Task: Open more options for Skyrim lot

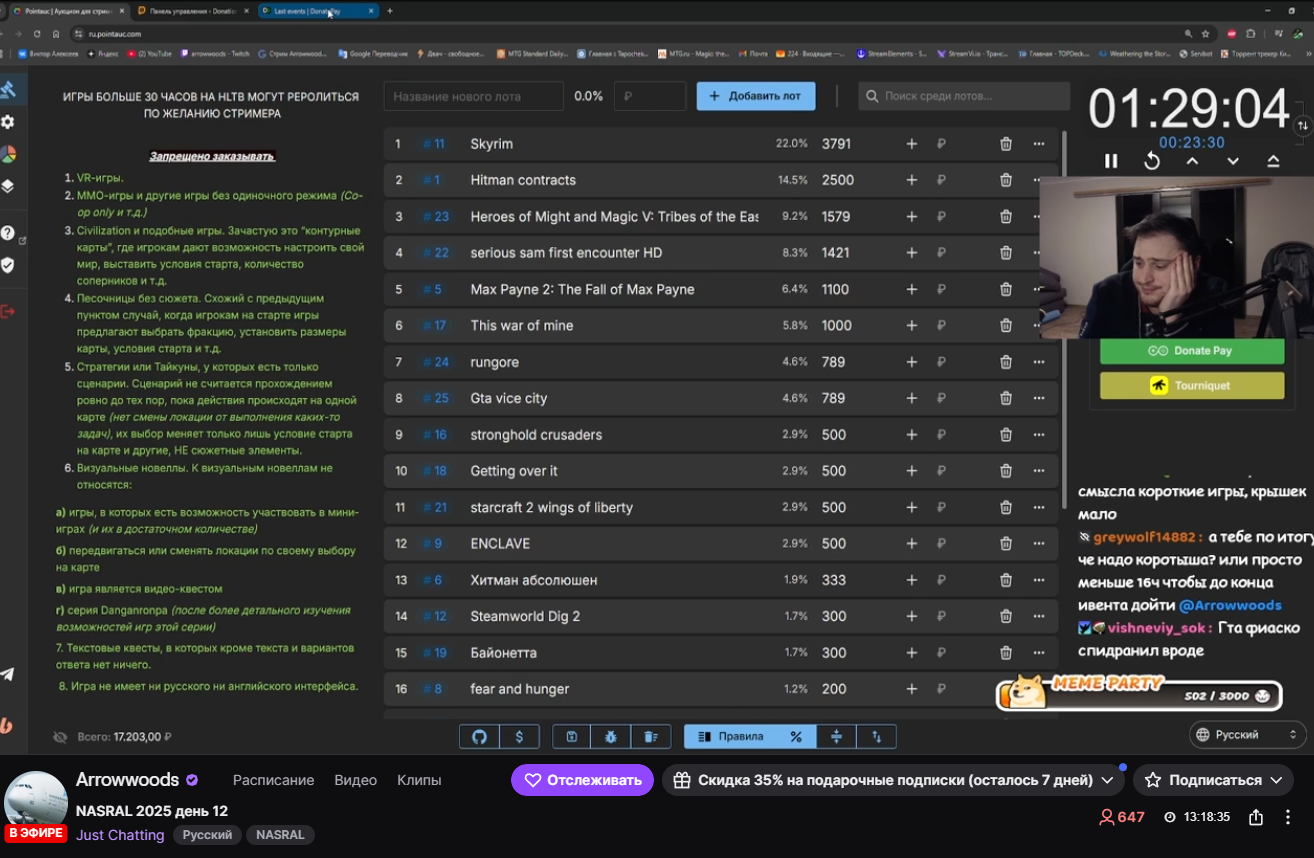Action: [1039, 144]
